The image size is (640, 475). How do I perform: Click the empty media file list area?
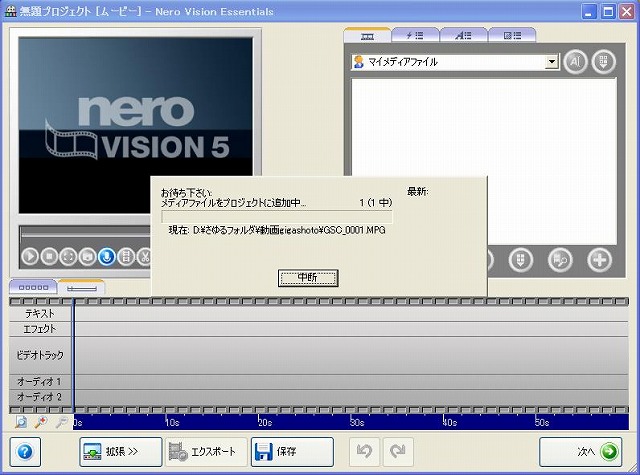484,161
